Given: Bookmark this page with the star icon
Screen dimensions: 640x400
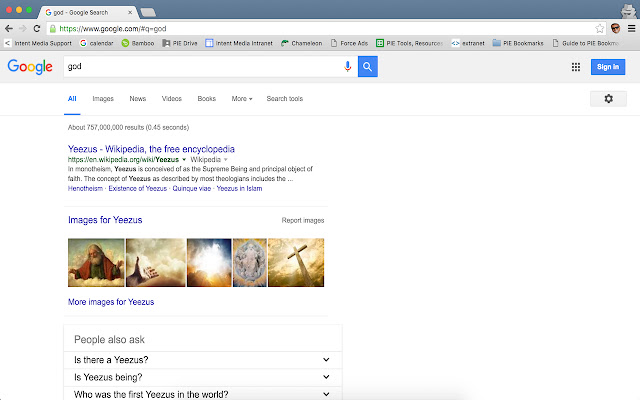Looking at the screenshot, I should pos(599,29).
